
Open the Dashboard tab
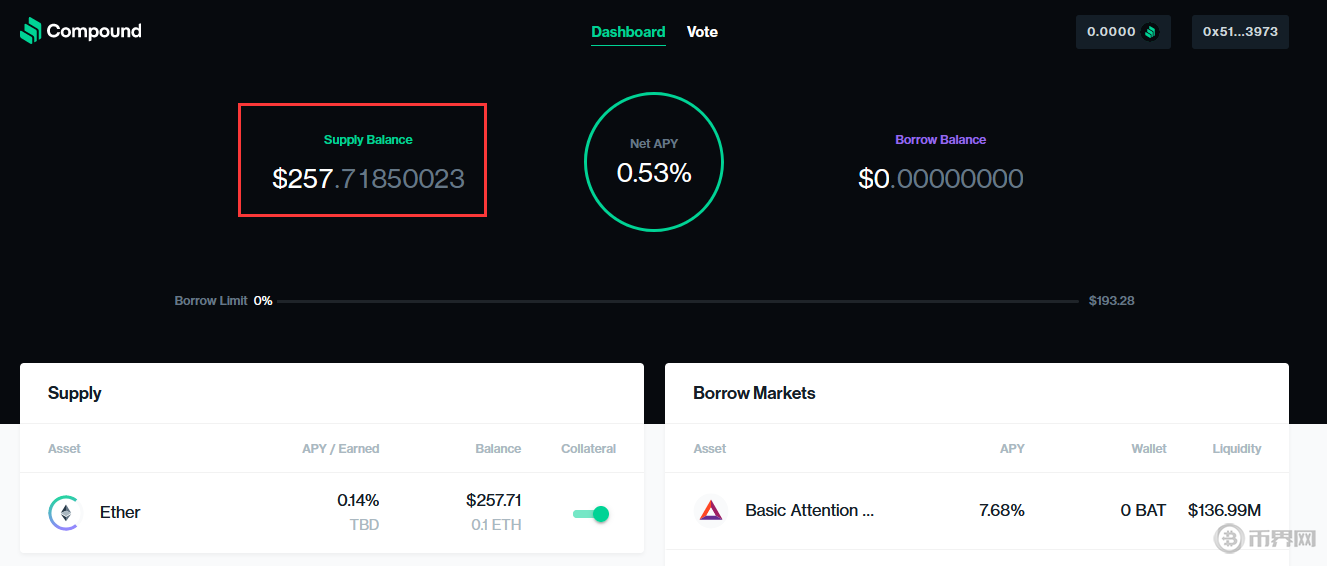pos(628,32)
